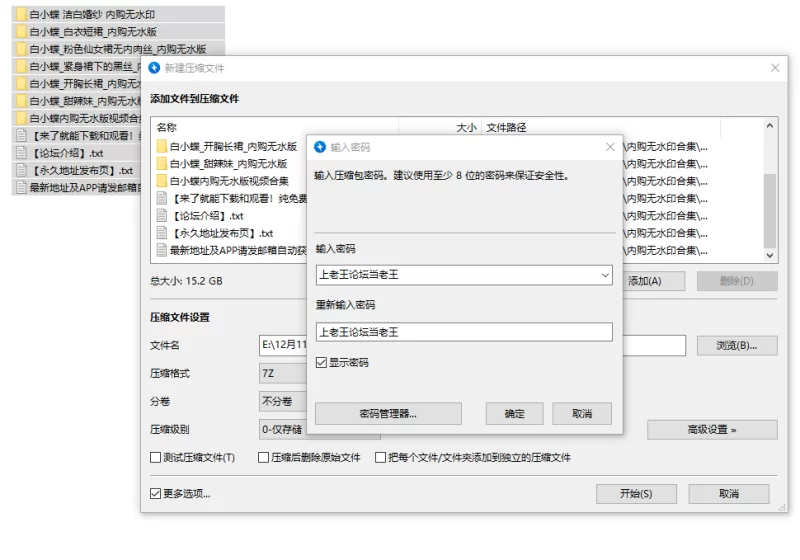Open the 压缩格式 7Z dropdown
This screenshot has width=800, height=560.
tap(283, 373)
